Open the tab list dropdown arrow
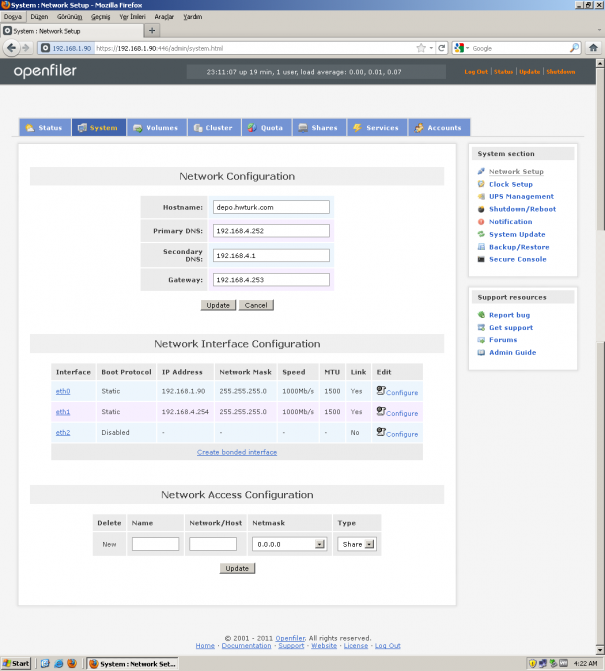Screen dimensions: 605x671 [599, 30]
